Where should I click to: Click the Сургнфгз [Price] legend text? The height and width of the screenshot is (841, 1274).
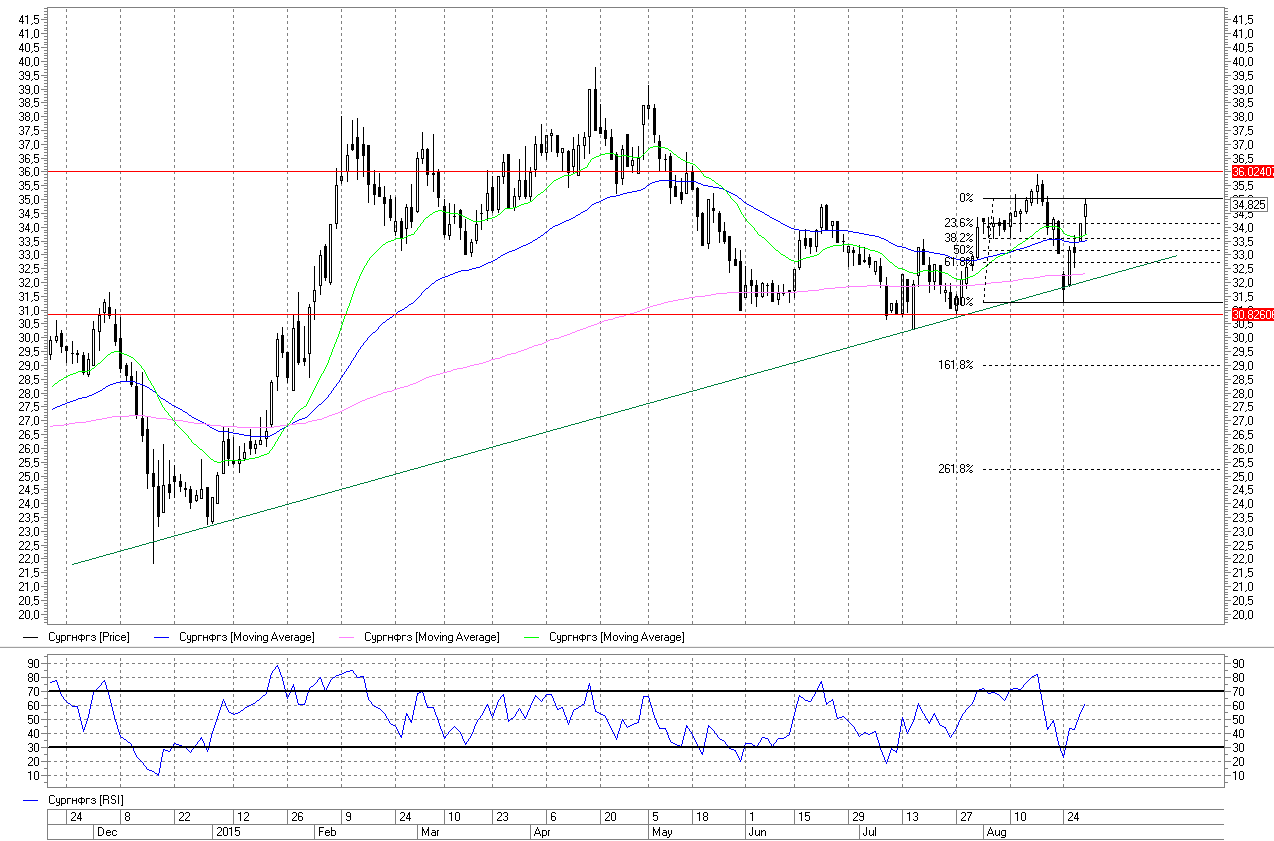point(88,637)
